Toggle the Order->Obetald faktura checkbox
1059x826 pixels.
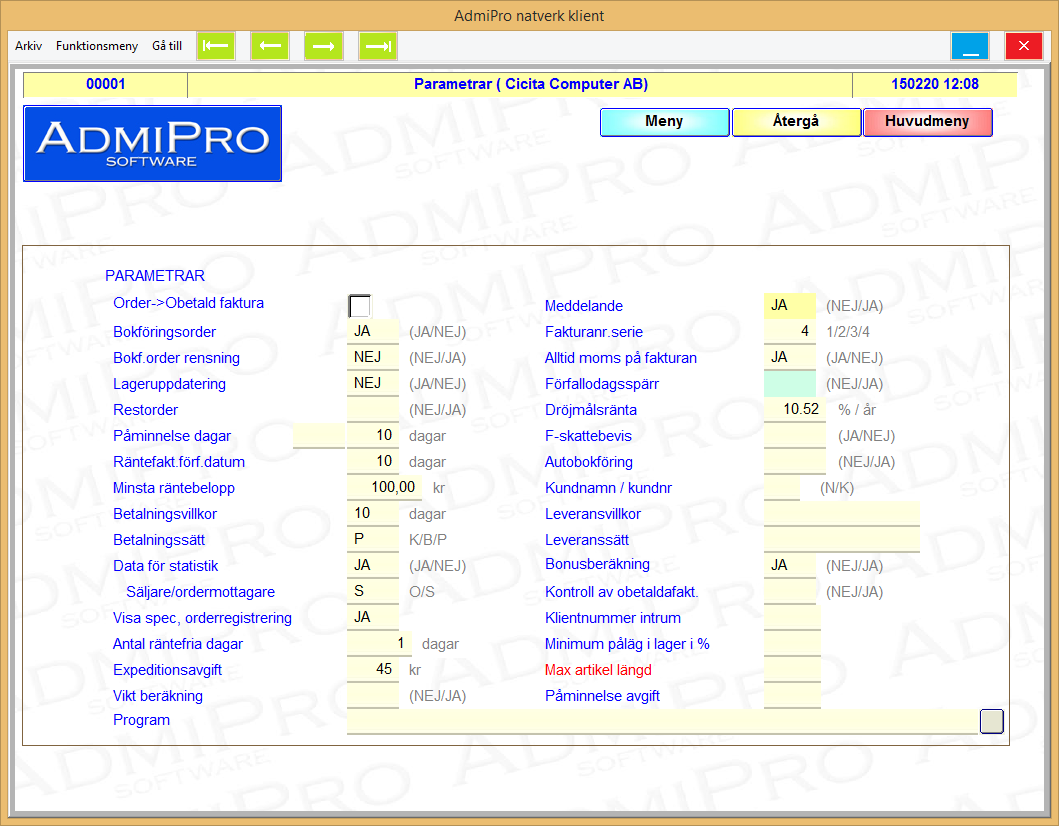point(359,306)
